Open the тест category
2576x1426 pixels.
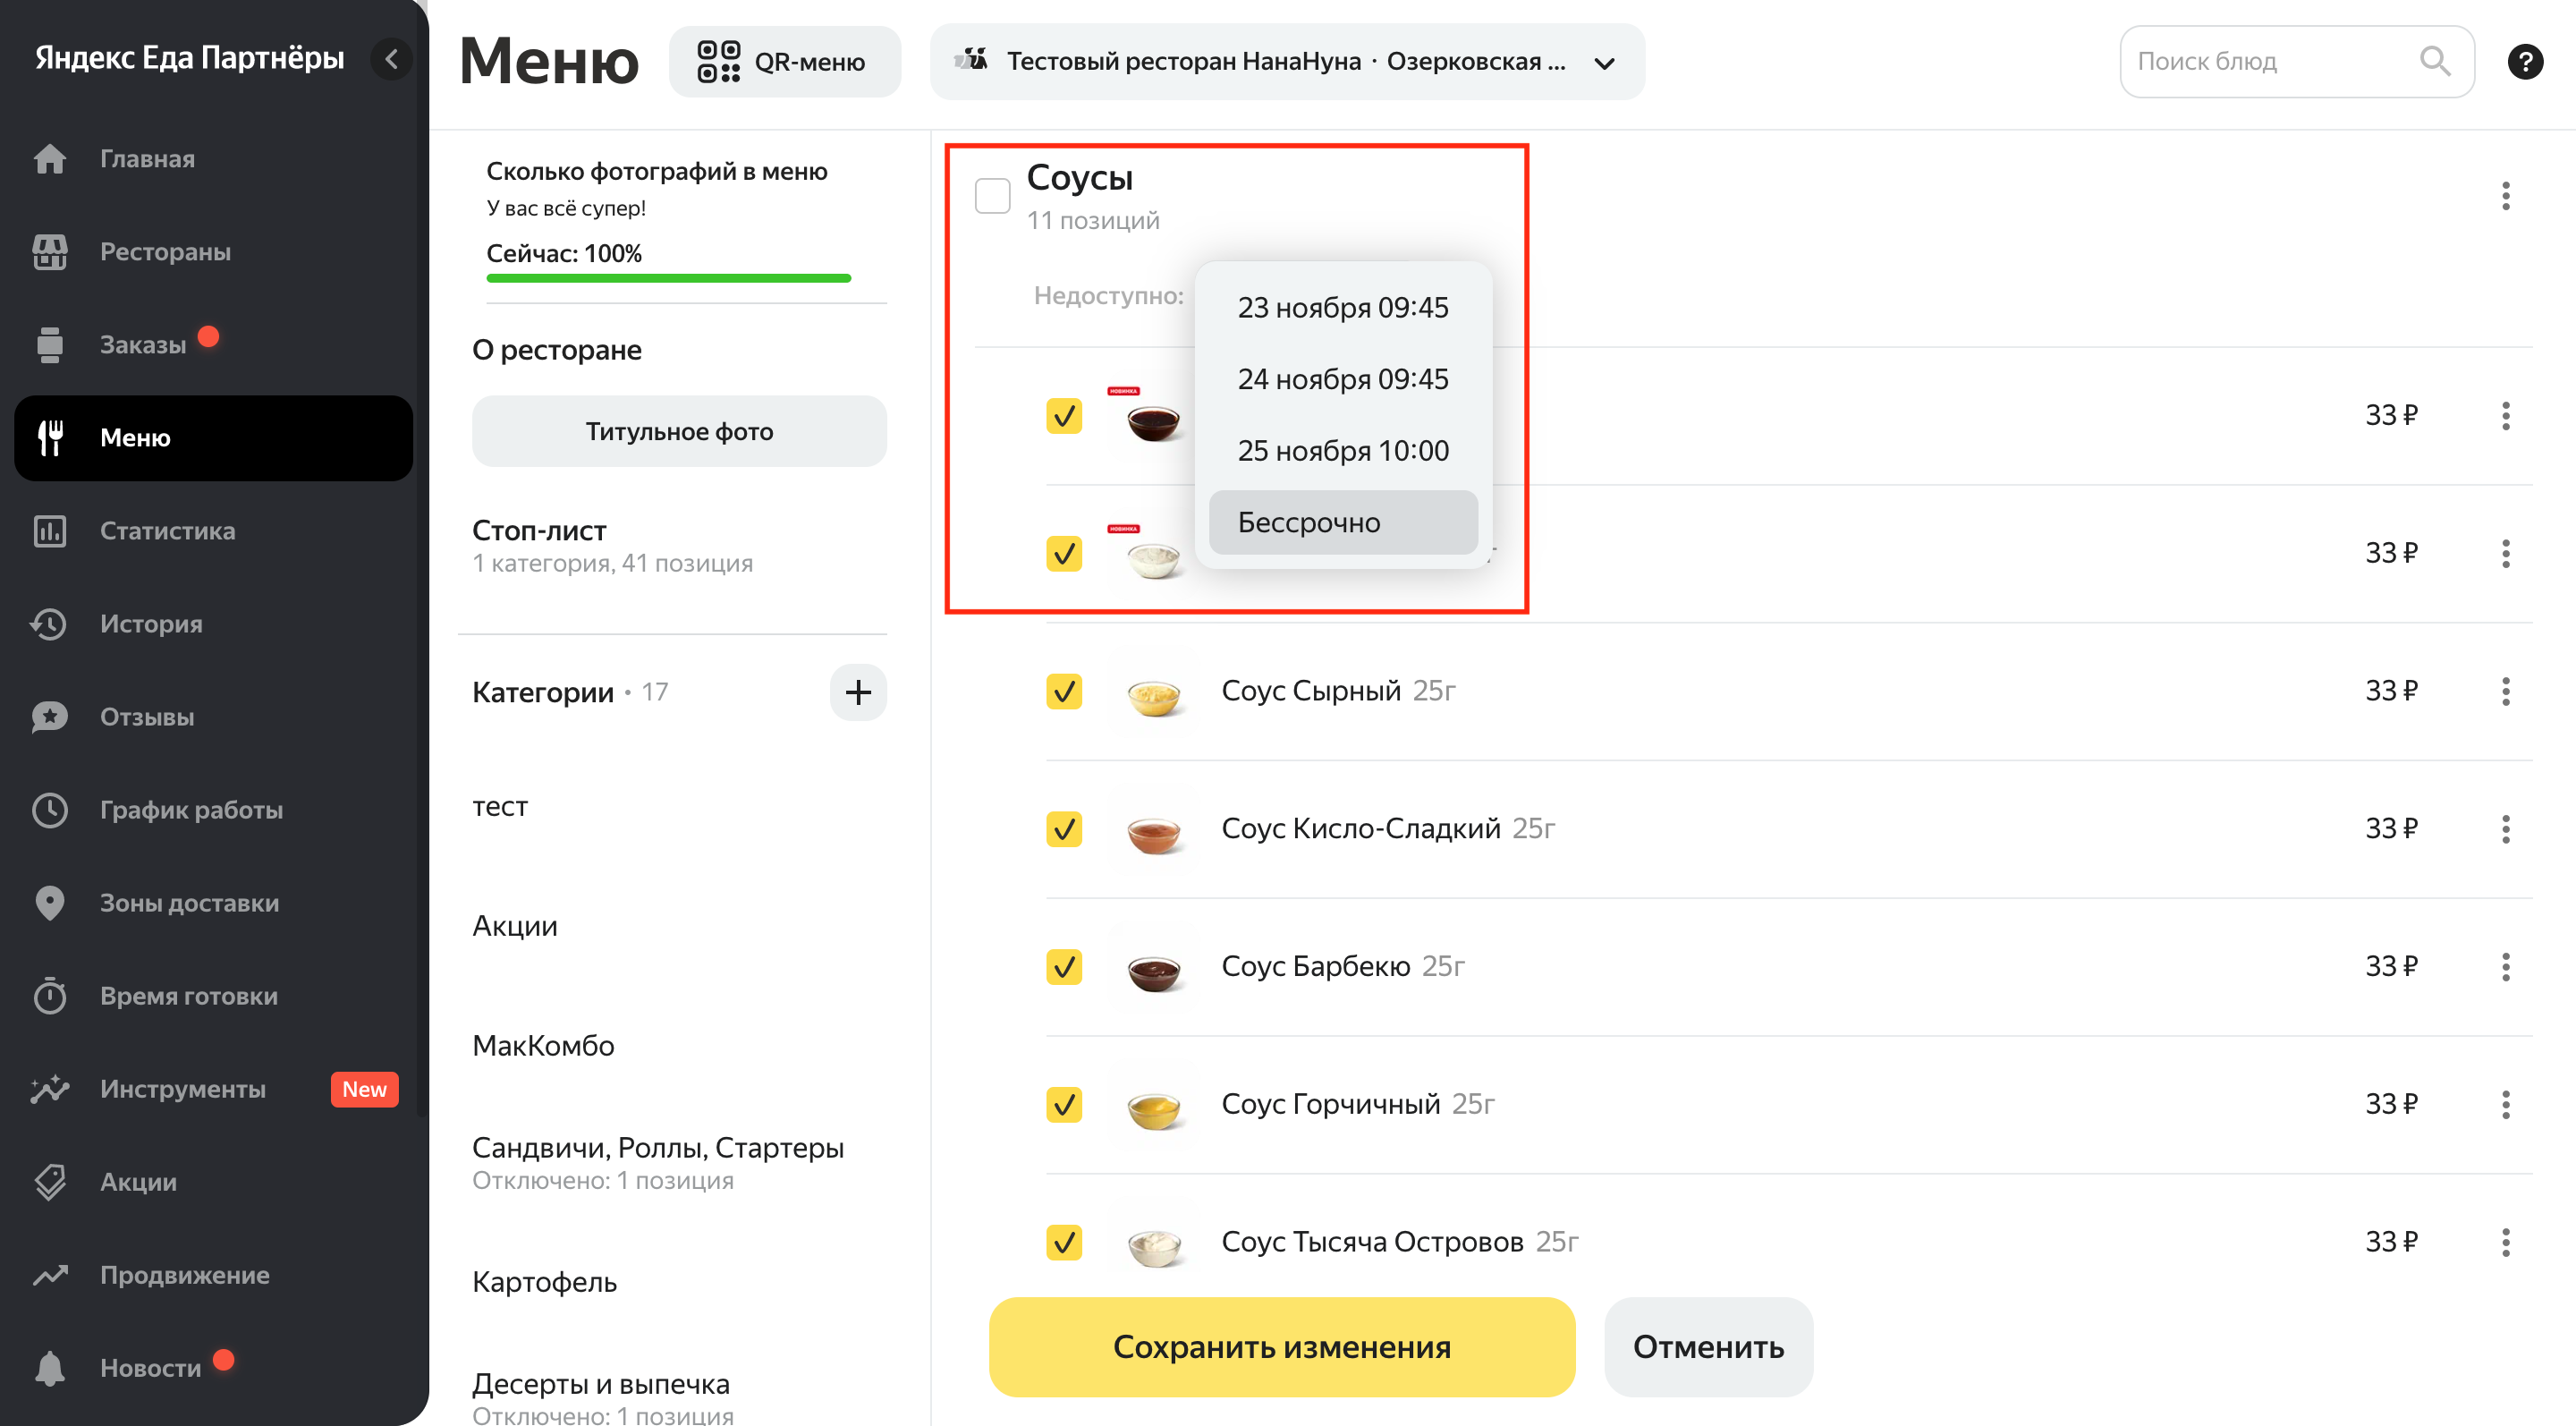point(500,806)
